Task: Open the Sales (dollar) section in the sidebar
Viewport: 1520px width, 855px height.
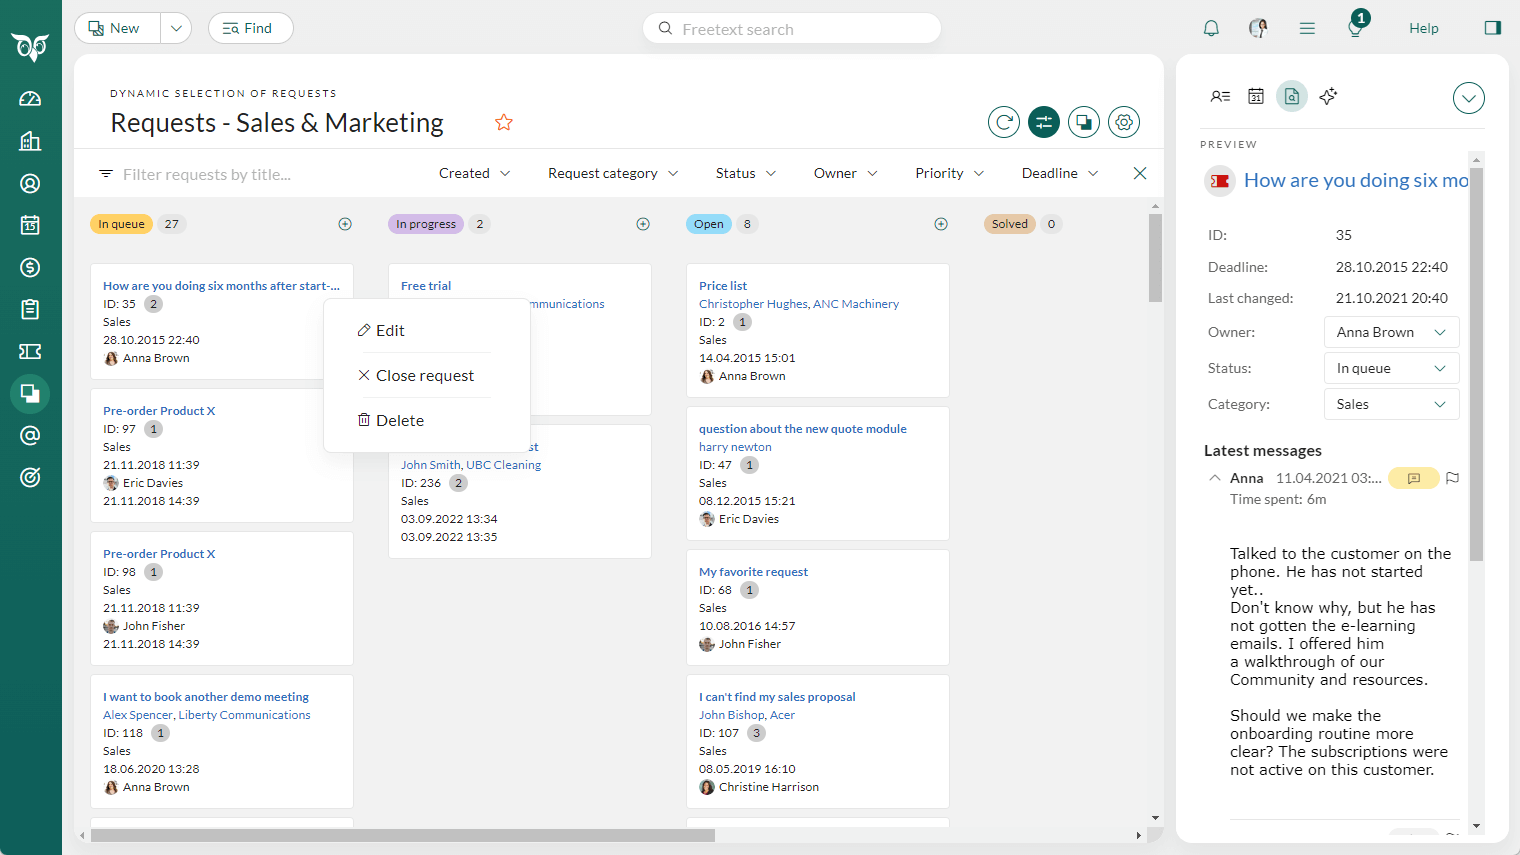Action: tap(30, 267)
